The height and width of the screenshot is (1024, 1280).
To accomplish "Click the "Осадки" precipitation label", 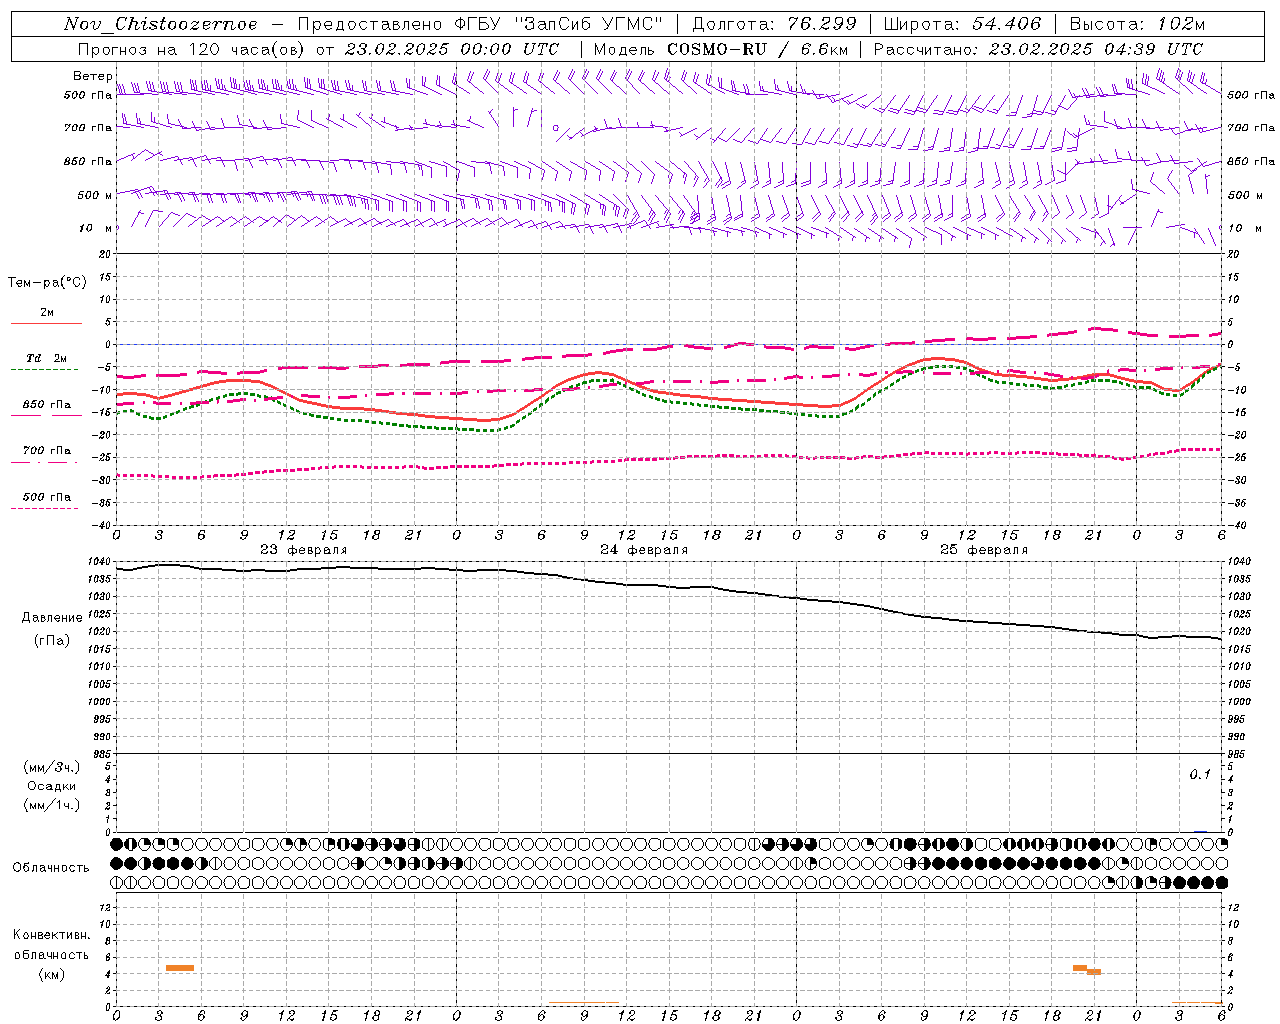I will tap(52, 786).
